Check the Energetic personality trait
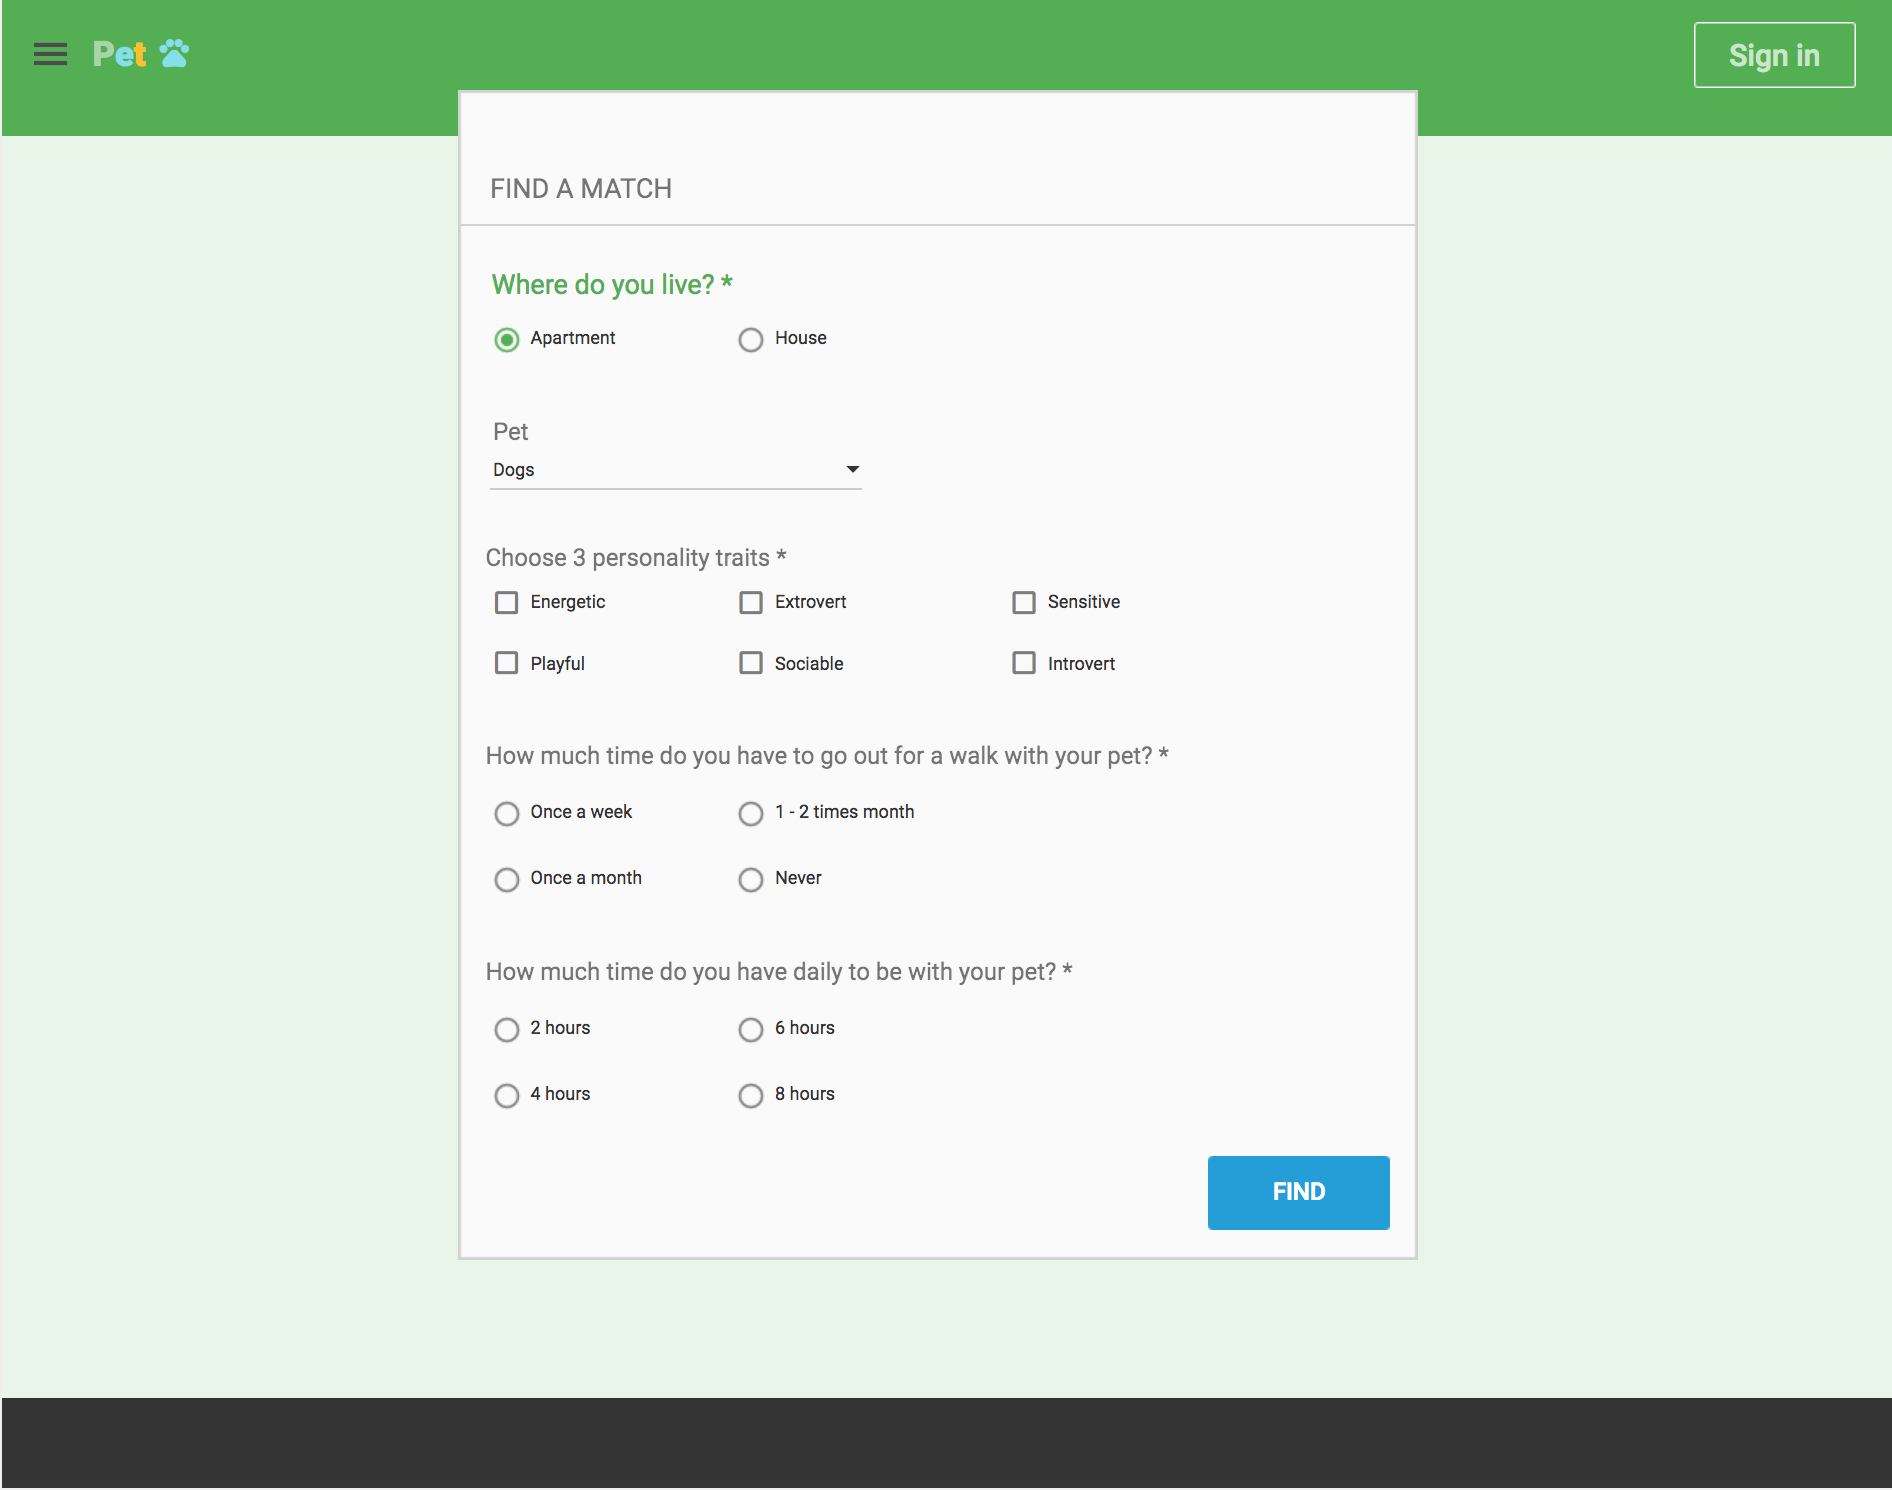Image resolution: width=1892 pixels, height=1490 pixels. [x=507, y=603]
